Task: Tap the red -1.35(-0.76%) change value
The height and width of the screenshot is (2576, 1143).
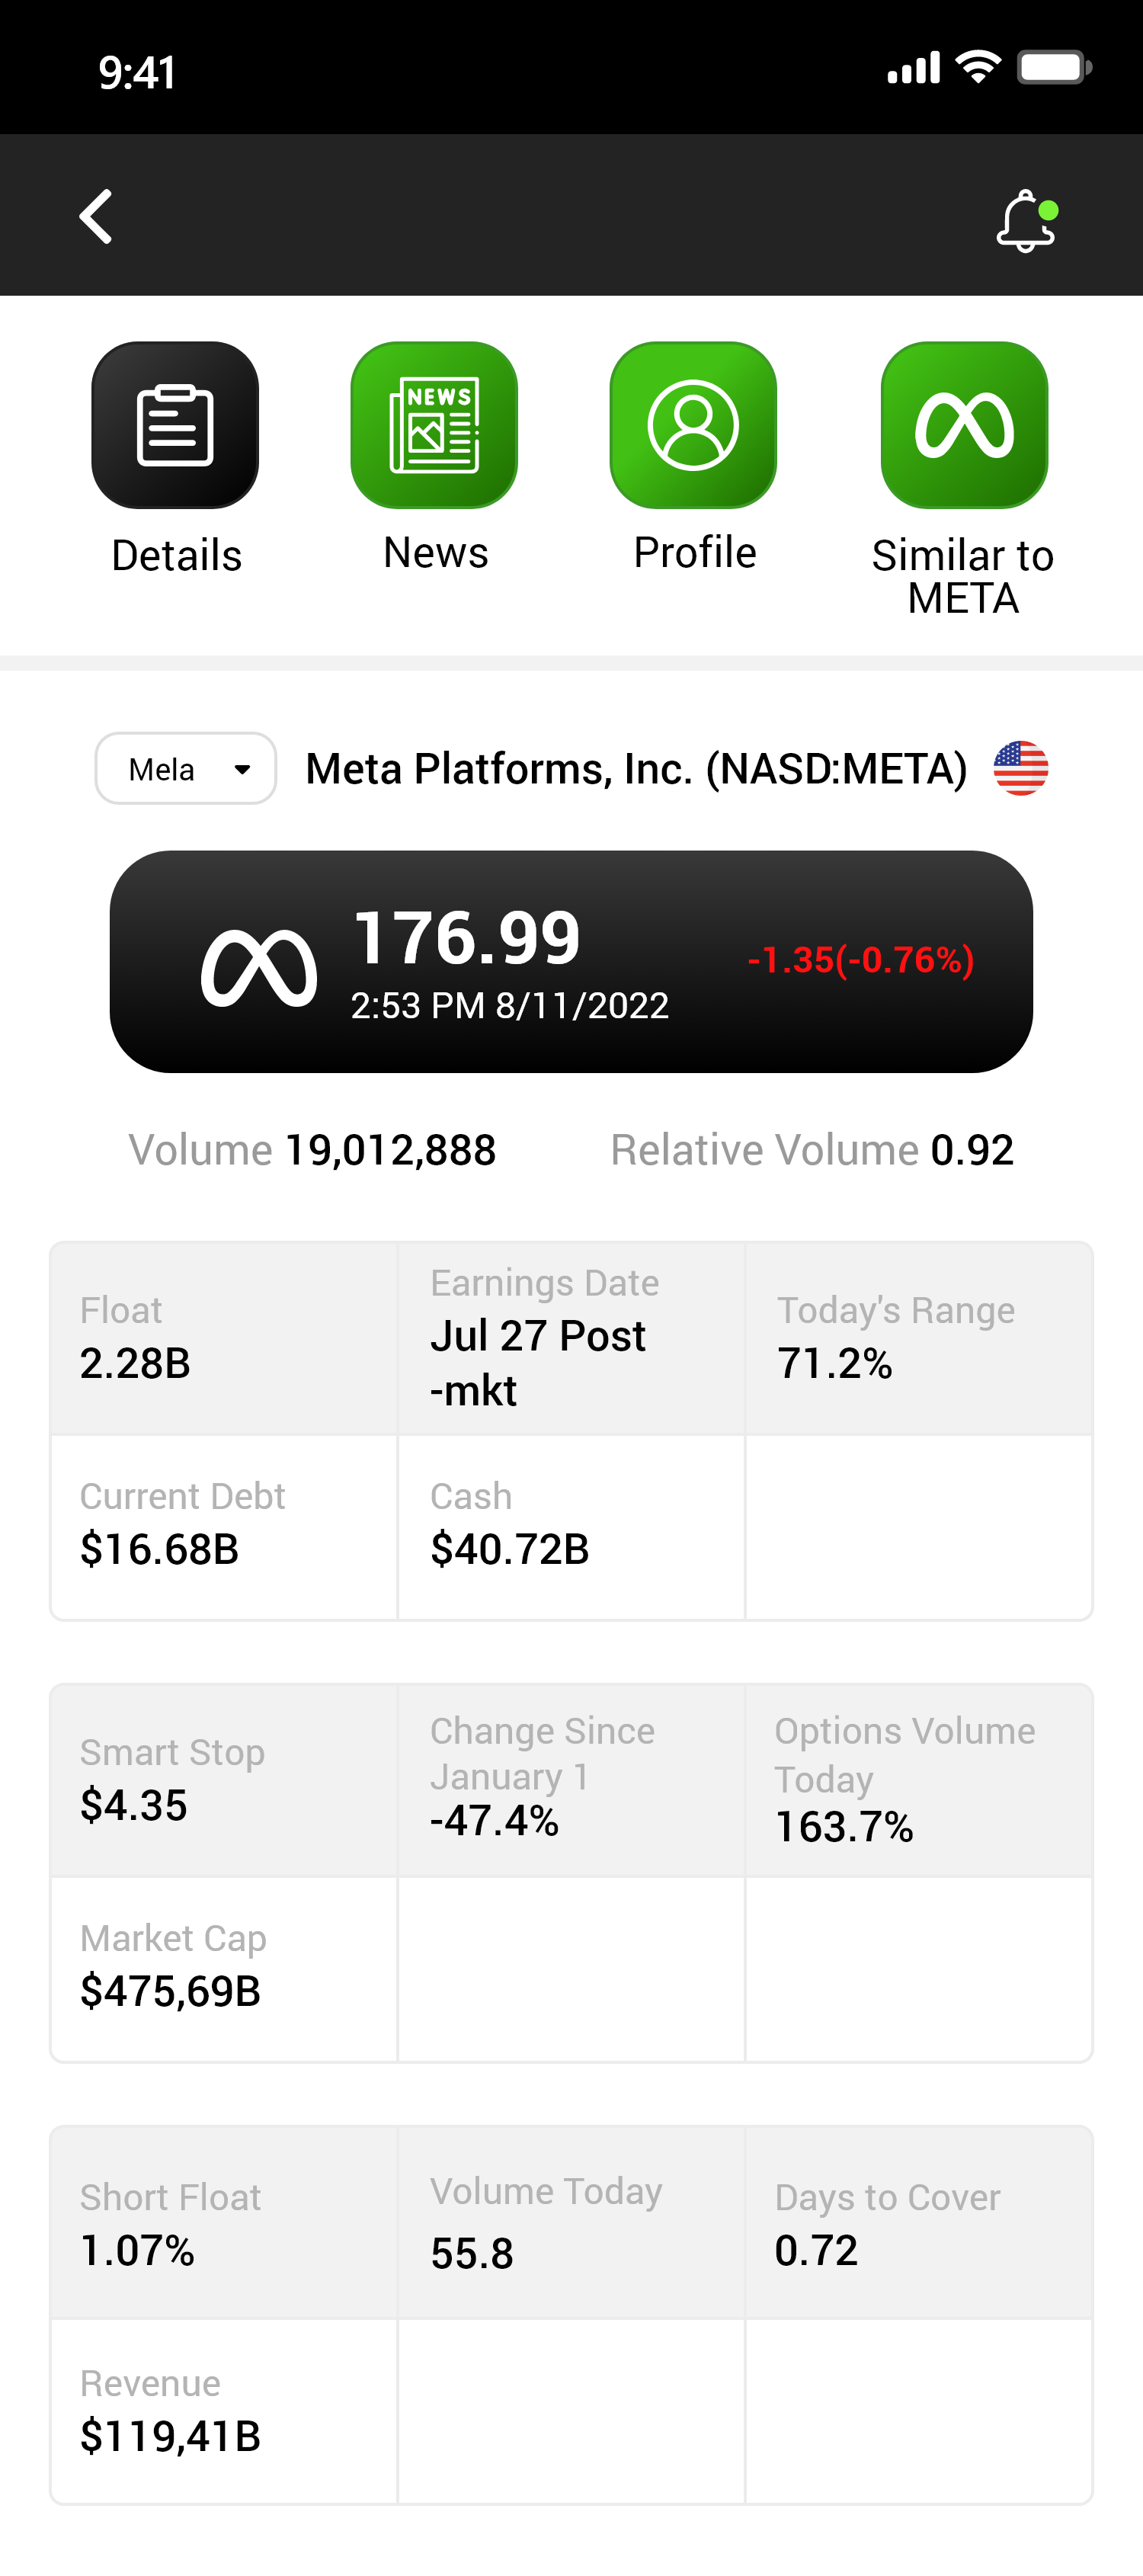Action: (860, 960)
